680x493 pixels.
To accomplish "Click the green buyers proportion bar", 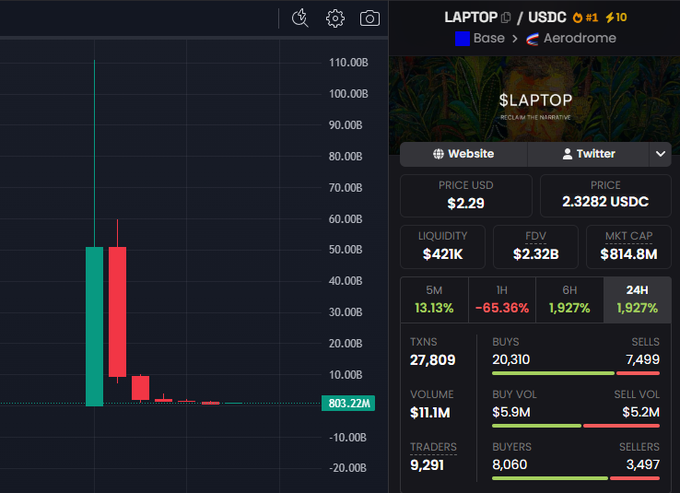I will [x=550, y=478].
